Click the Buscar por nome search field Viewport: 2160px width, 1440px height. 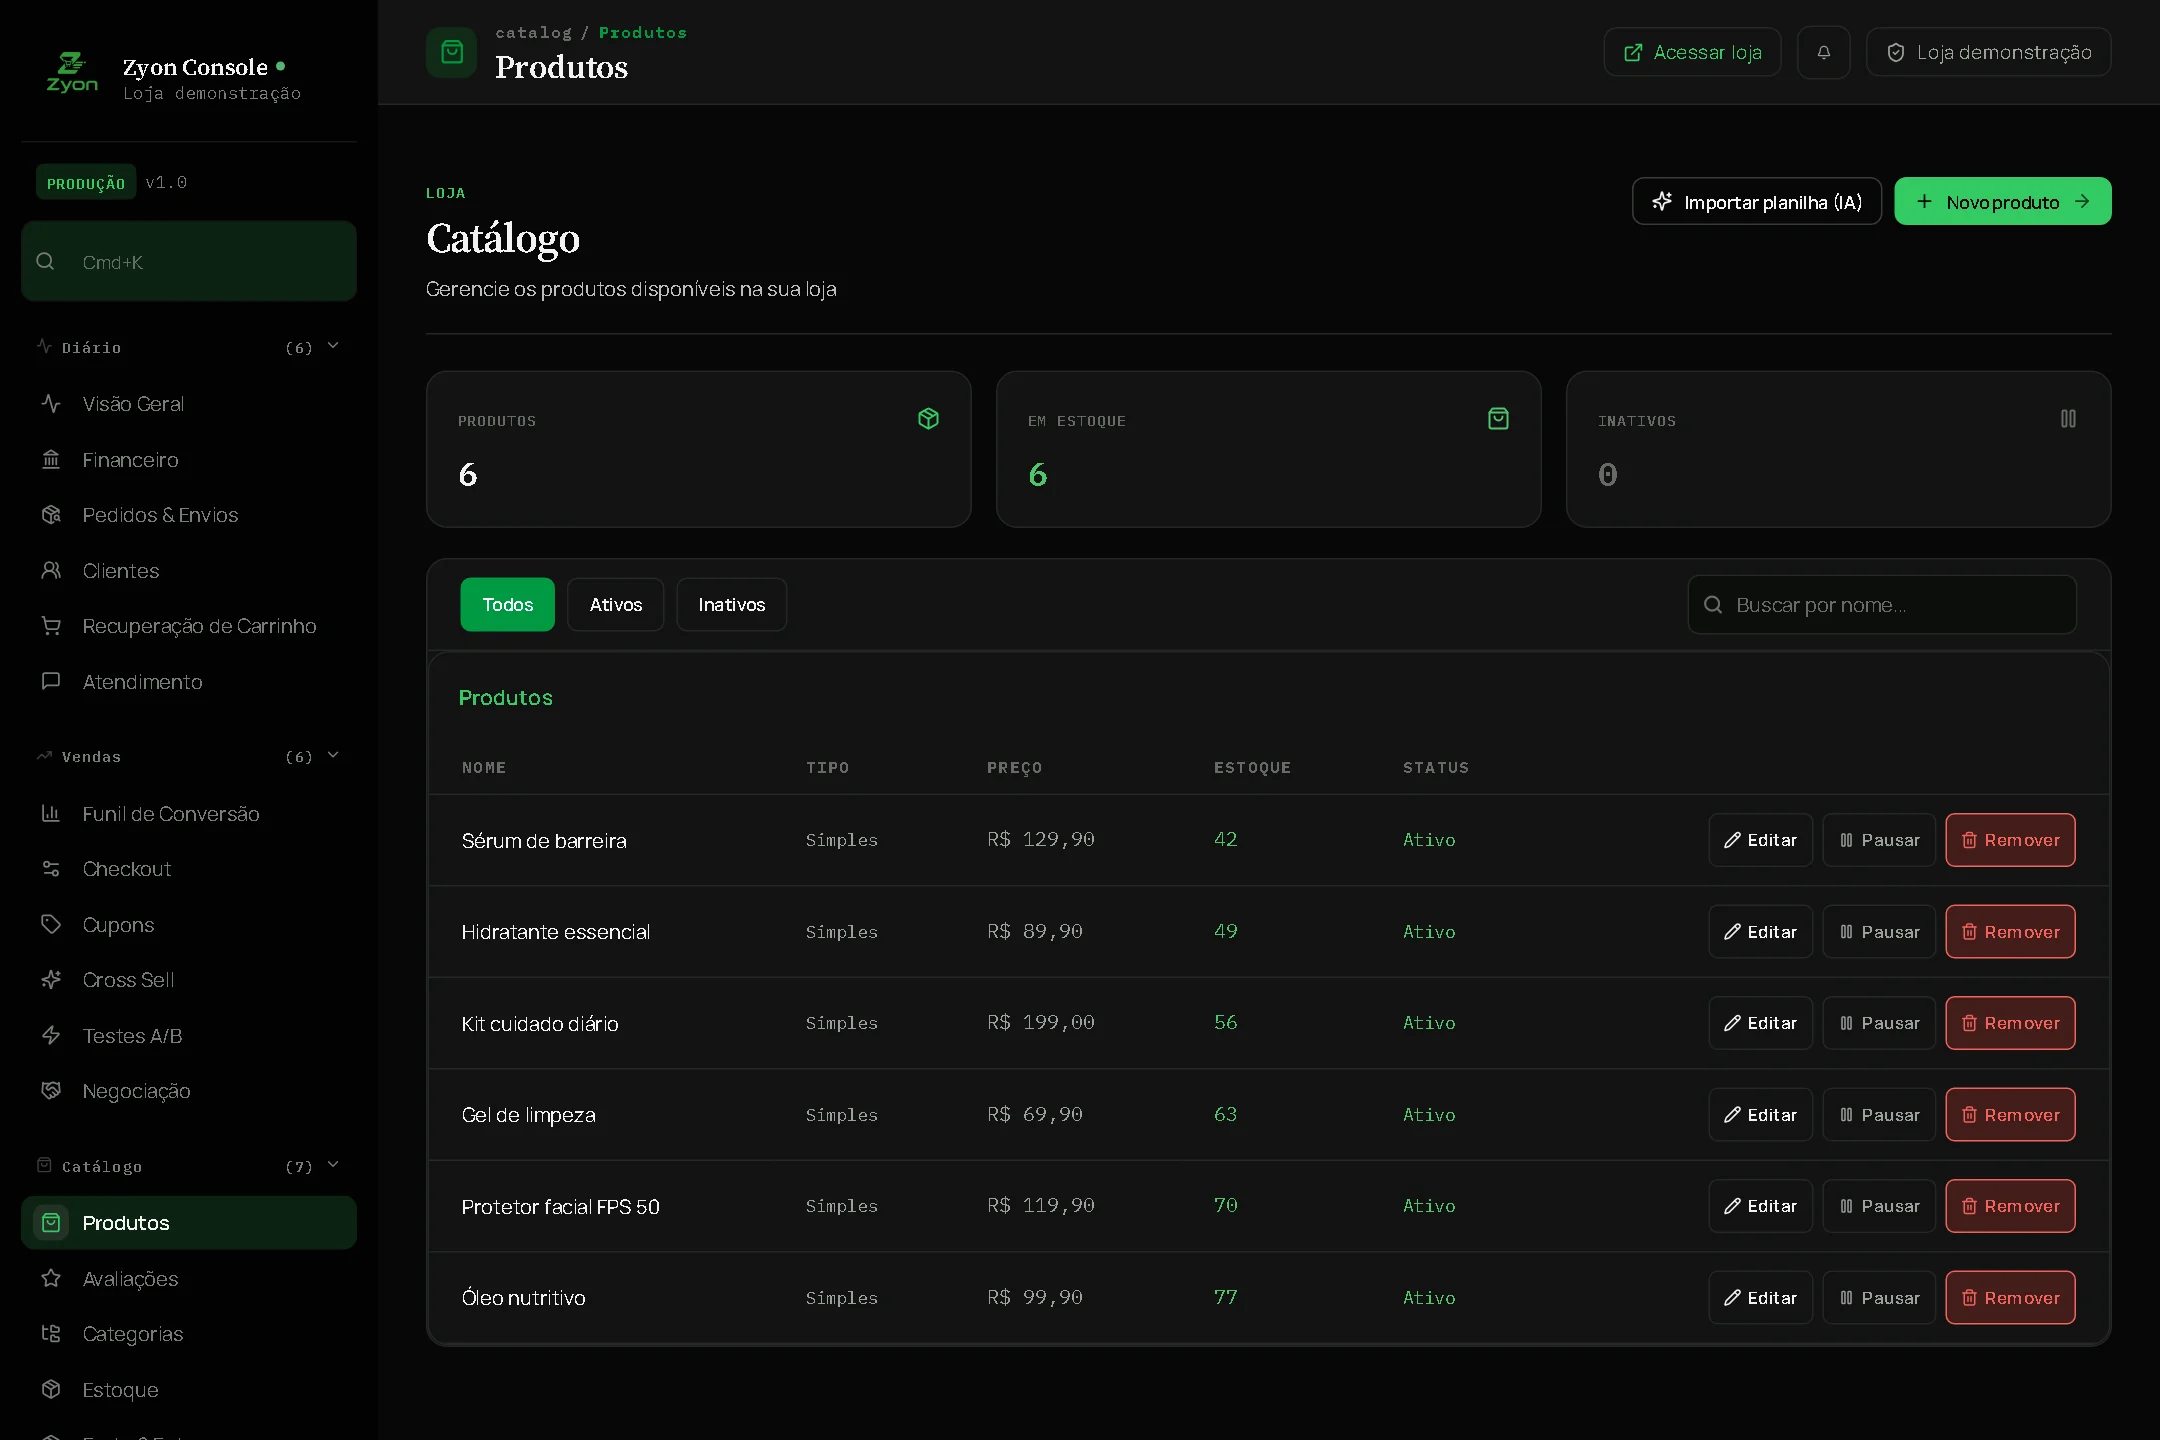tap(1882, 605)
